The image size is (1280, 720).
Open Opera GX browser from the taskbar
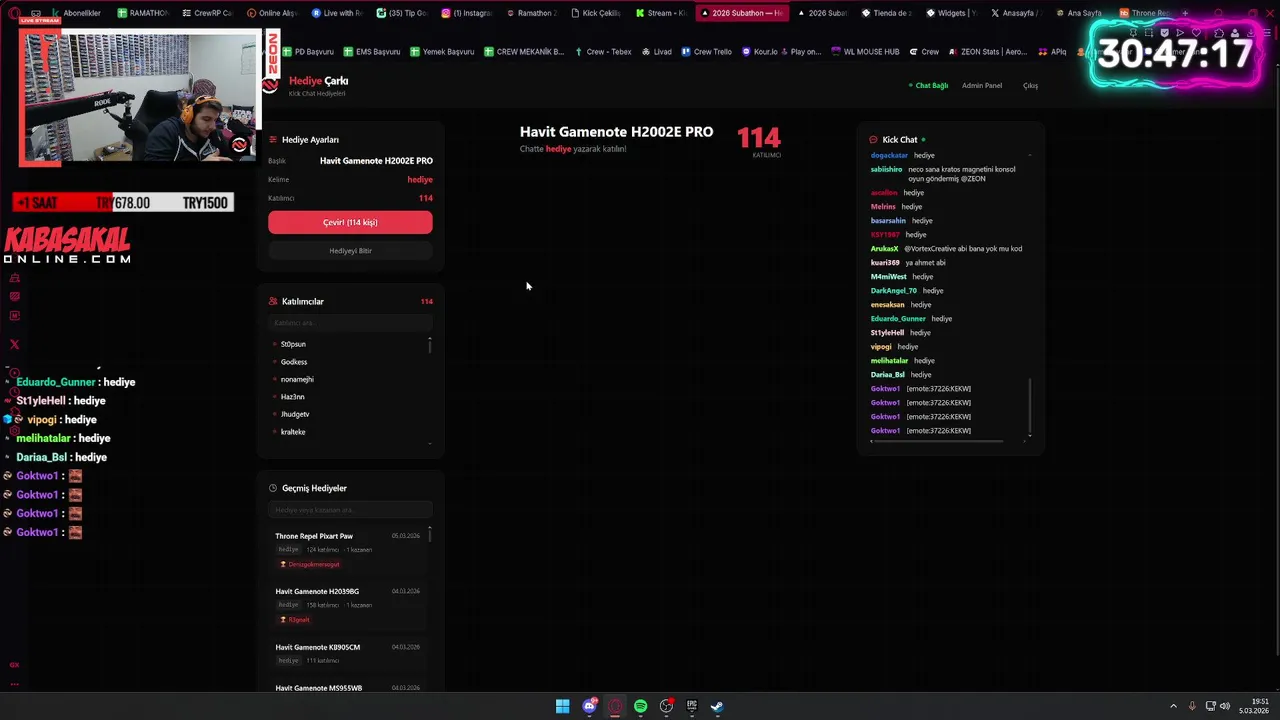615,706
